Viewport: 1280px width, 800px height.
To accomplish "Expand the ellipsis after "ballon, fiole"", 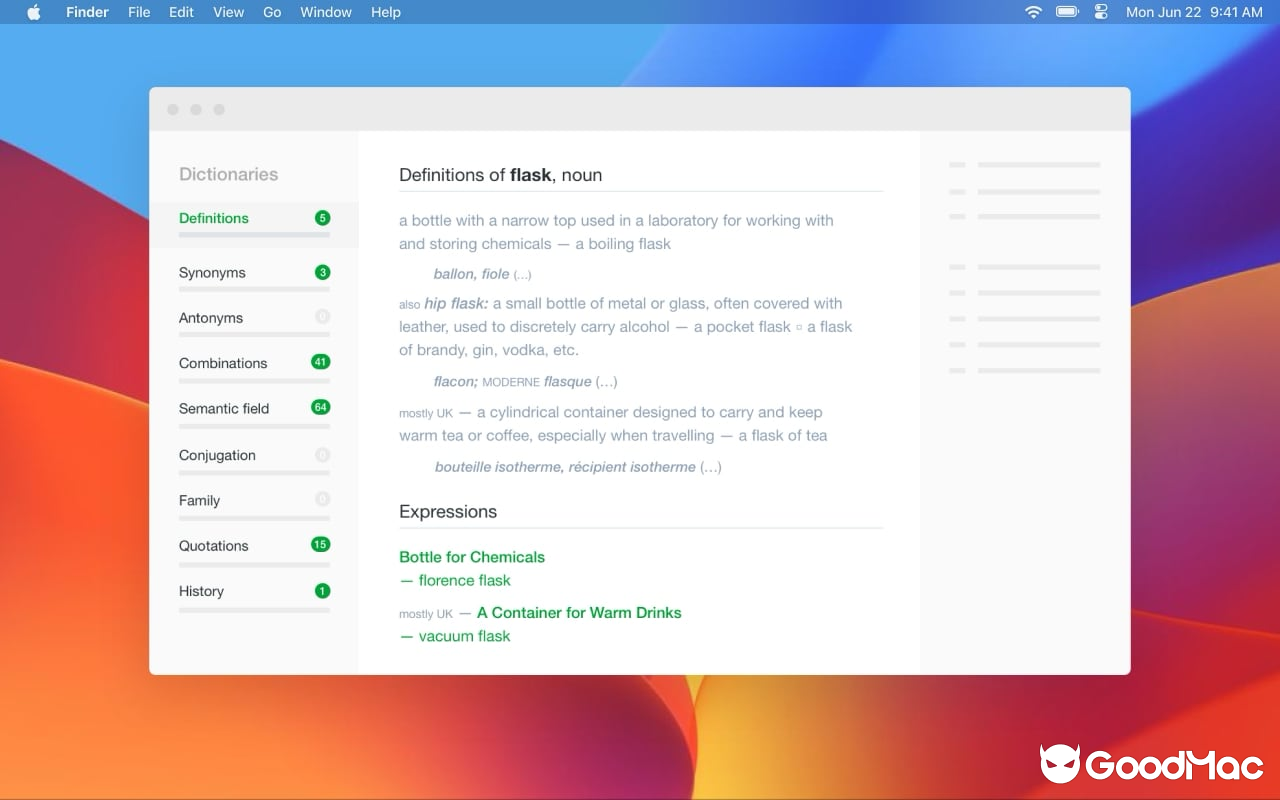I will pyautogui.click(x=522, y=274).
